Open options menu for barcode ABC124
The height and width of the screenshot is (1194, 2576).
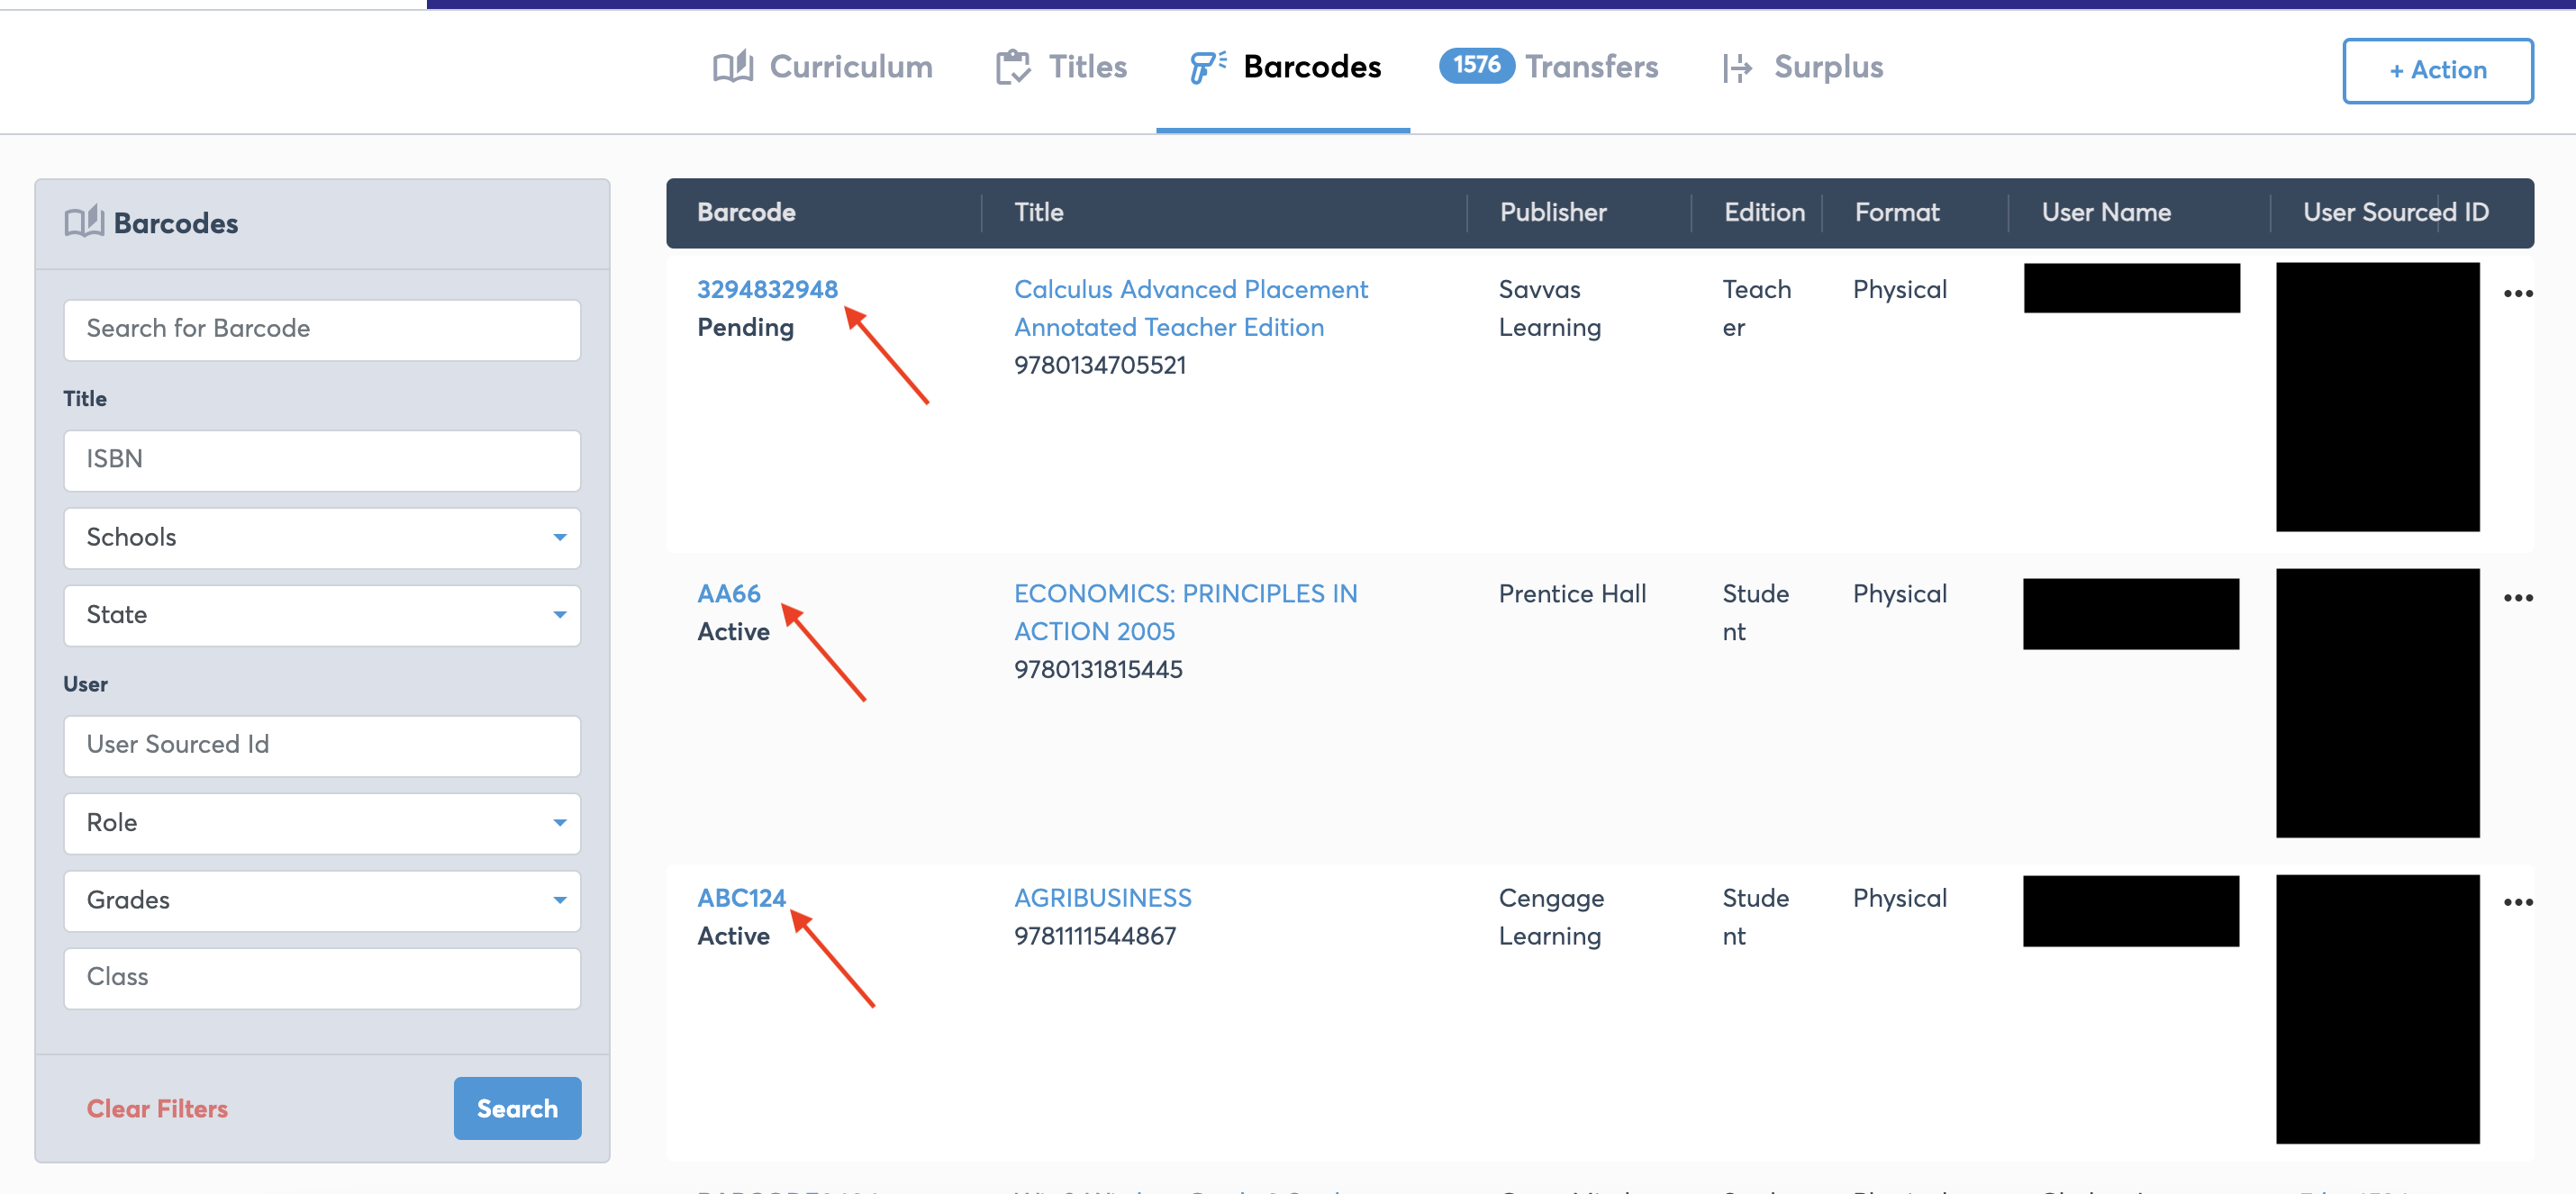tap(2517, 902)
